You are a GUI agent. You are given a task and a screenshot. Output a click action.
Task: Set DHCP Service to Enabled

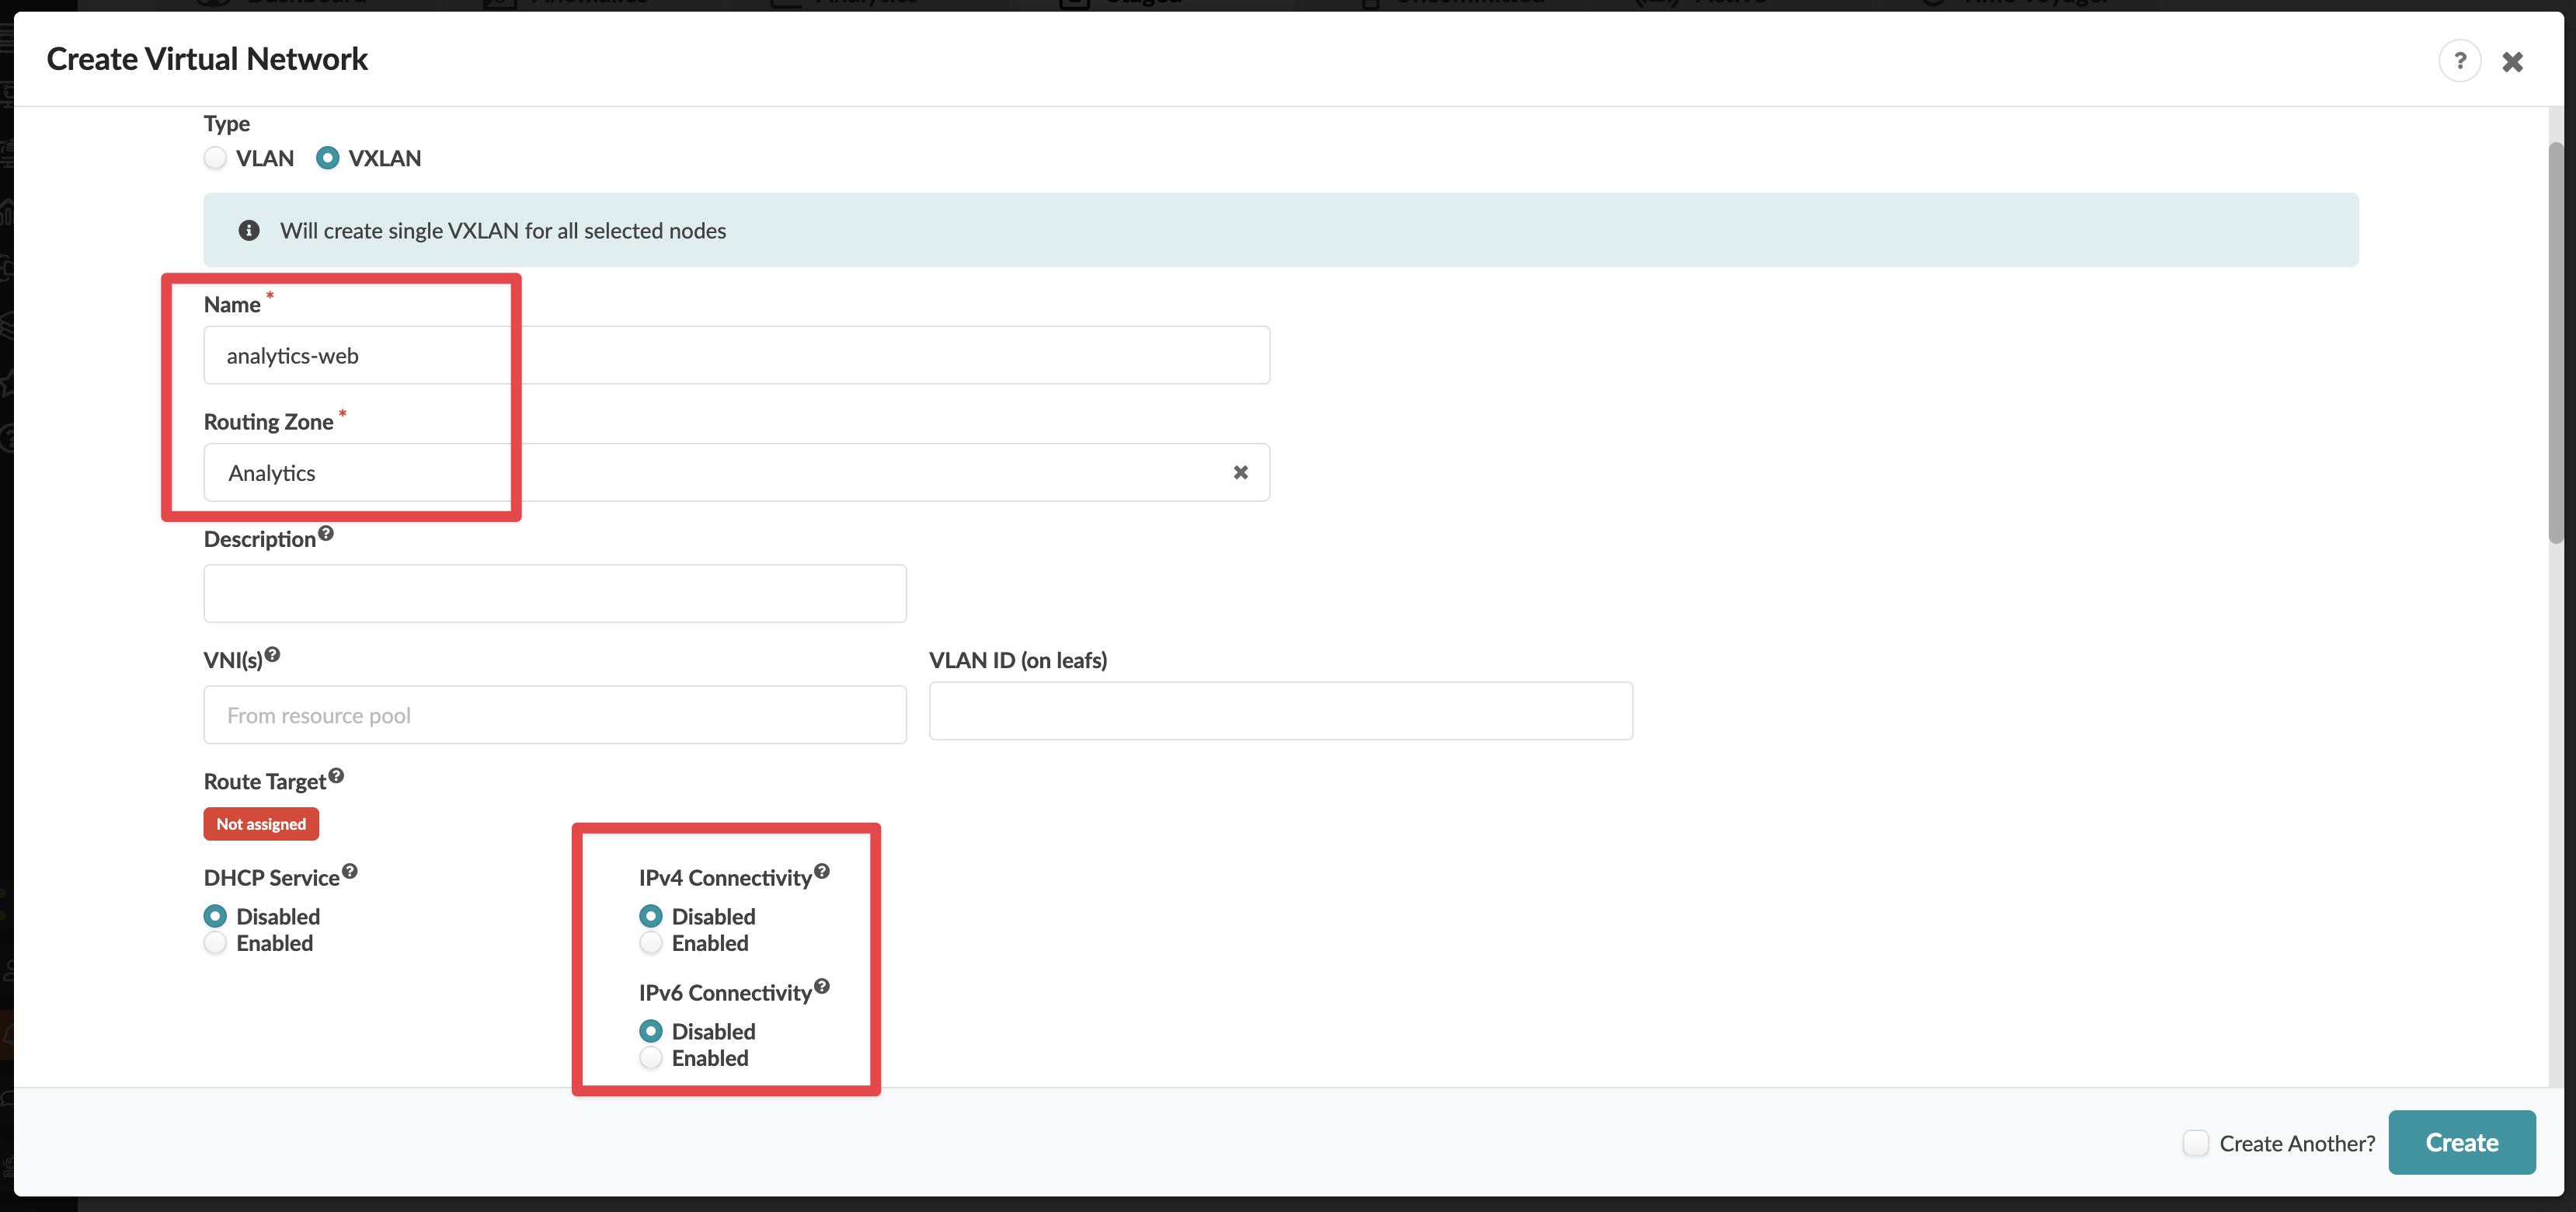coord(215,943)
